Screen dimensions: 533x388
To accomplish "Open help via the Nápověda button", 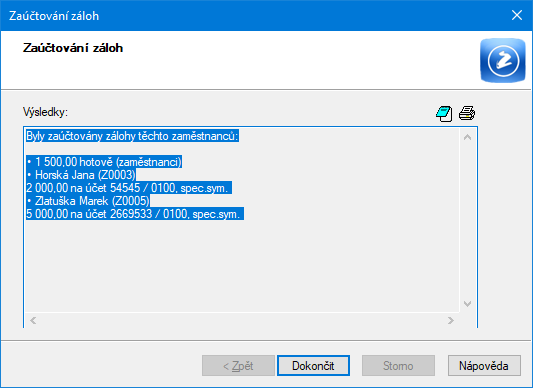I will (x=484, y=366).
